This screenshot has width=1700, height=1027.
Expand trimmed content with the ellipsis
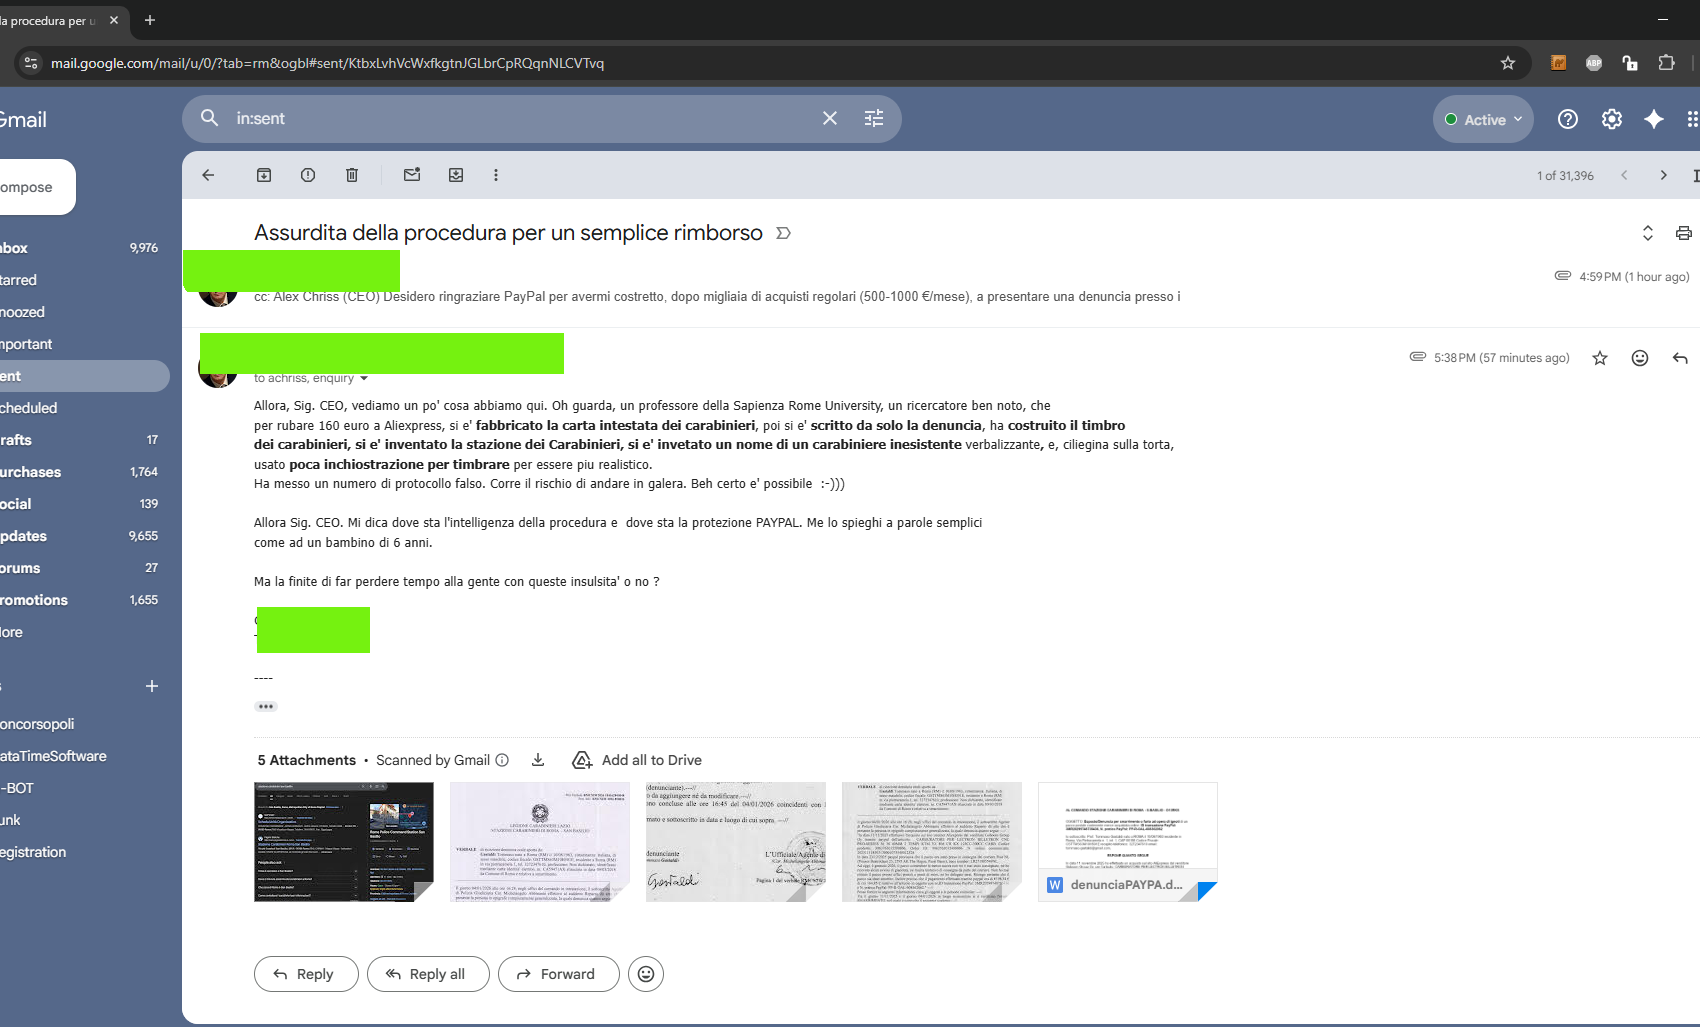[x=265, y=706]
